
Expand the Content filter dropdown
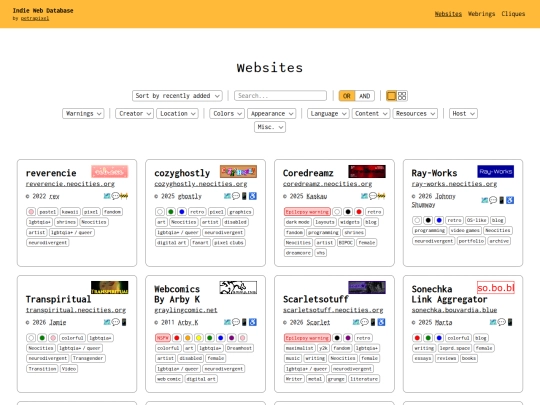pyautogui.click(x=371, y=114)
